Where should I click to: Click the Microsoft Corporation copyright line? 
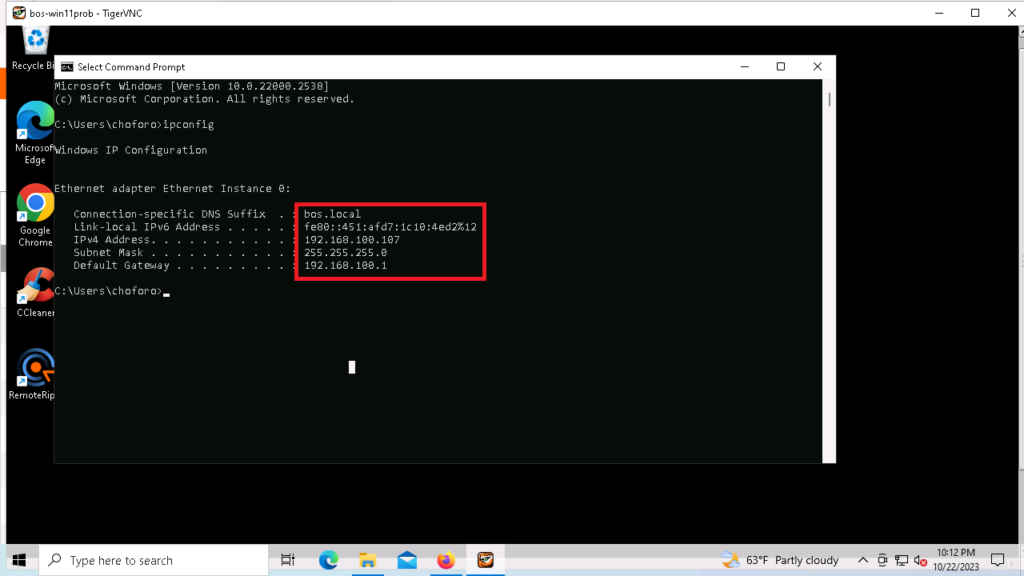point(204,99)
